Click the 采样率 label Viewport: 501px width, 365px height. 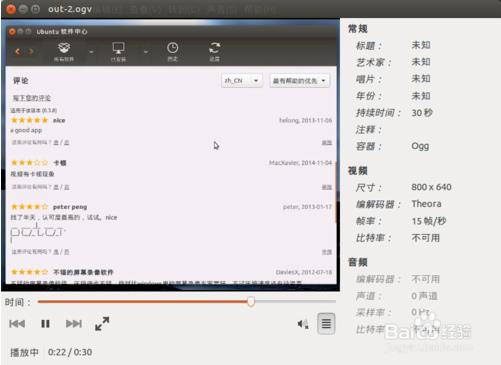coord(374,312)
